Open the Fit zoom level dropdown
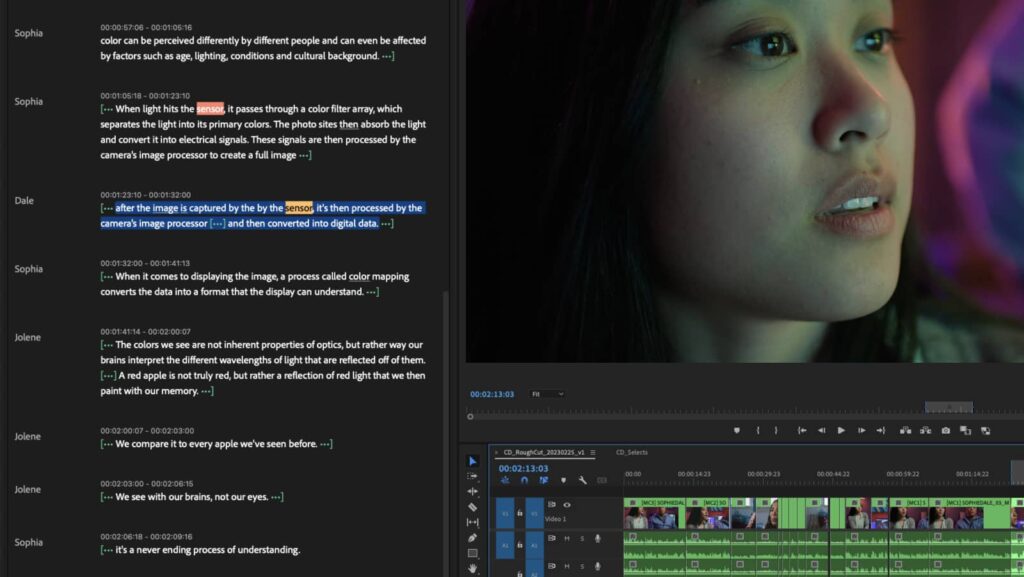This screenshot has height=577, width=1024. (x=547, y=394)
